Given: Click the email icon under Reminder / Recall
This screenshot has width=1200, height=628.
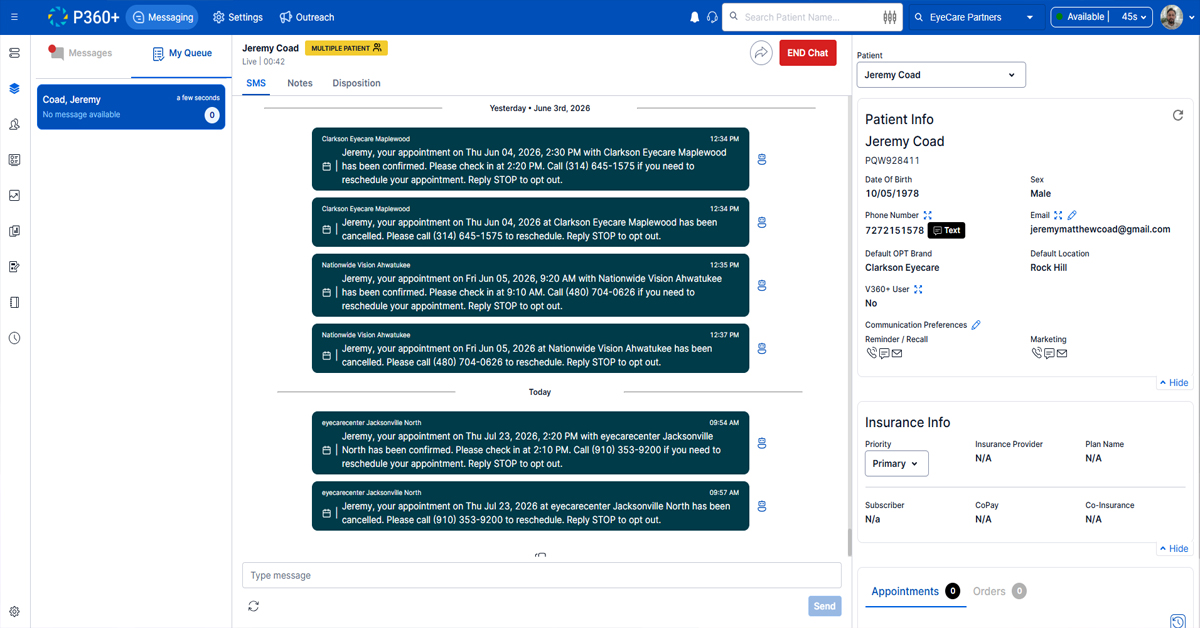Looking at the screenshot, I should pos(897,353).
